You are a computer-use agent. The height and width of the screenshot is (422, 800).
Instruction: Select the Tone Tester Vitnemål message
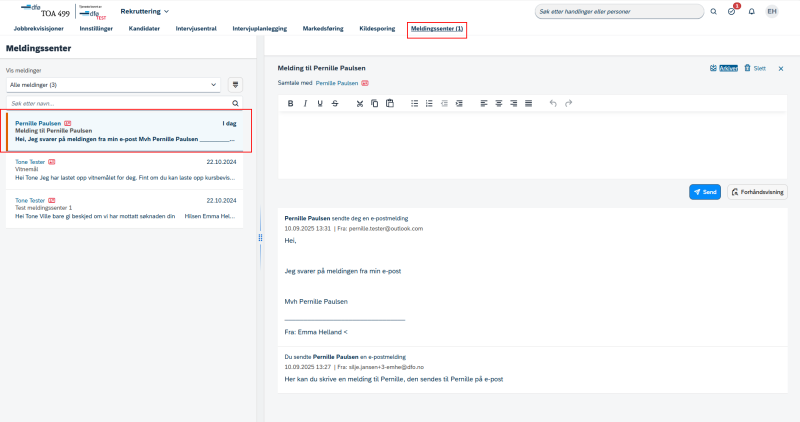(x=125, y=170)
